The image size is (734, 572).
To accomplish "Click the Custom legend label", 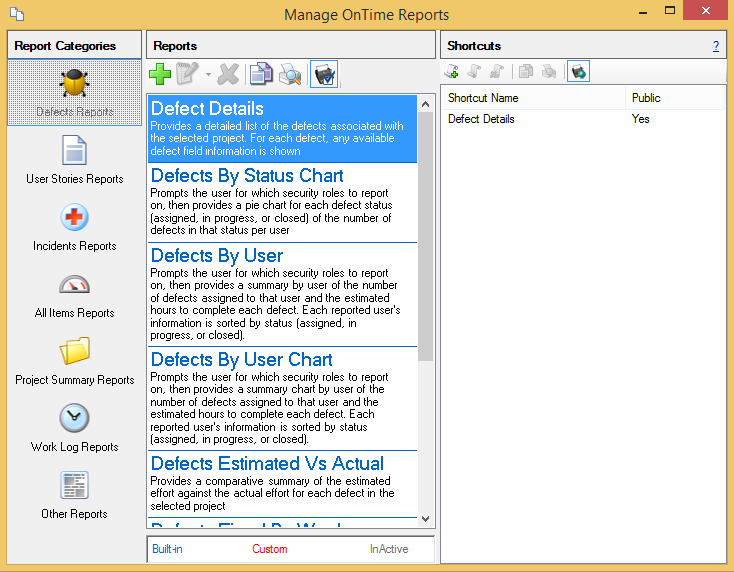I will point(270,549).
